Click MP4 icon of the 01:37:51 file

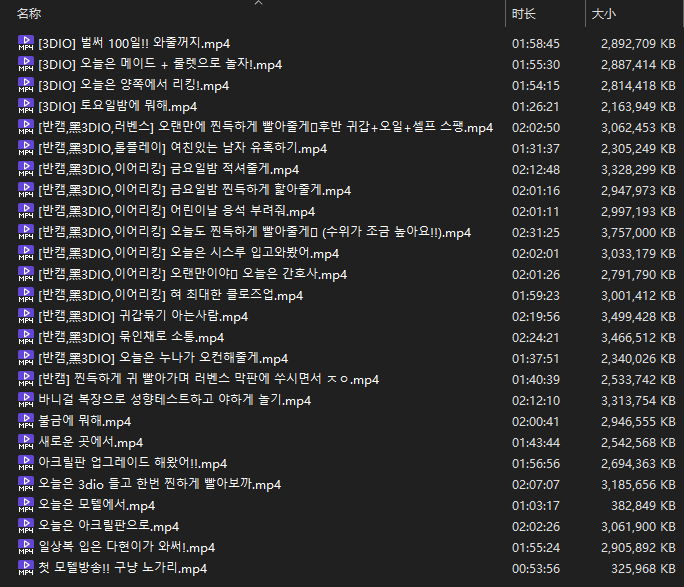click(26, 358)
